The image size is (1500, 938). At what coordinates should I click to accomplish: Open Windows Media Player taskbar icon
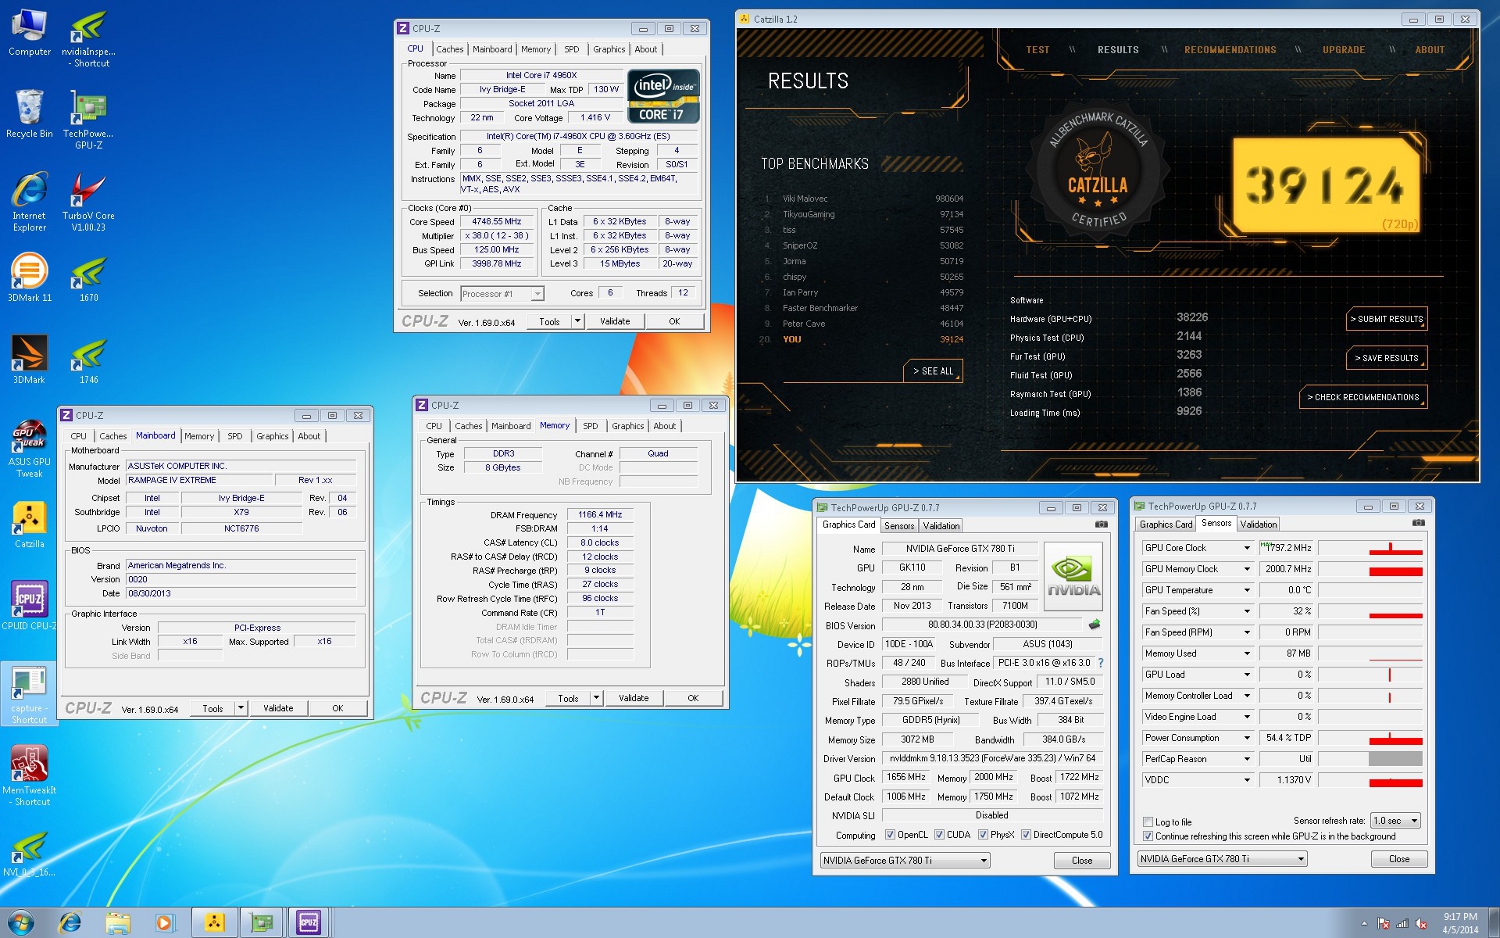click(165, 922)
